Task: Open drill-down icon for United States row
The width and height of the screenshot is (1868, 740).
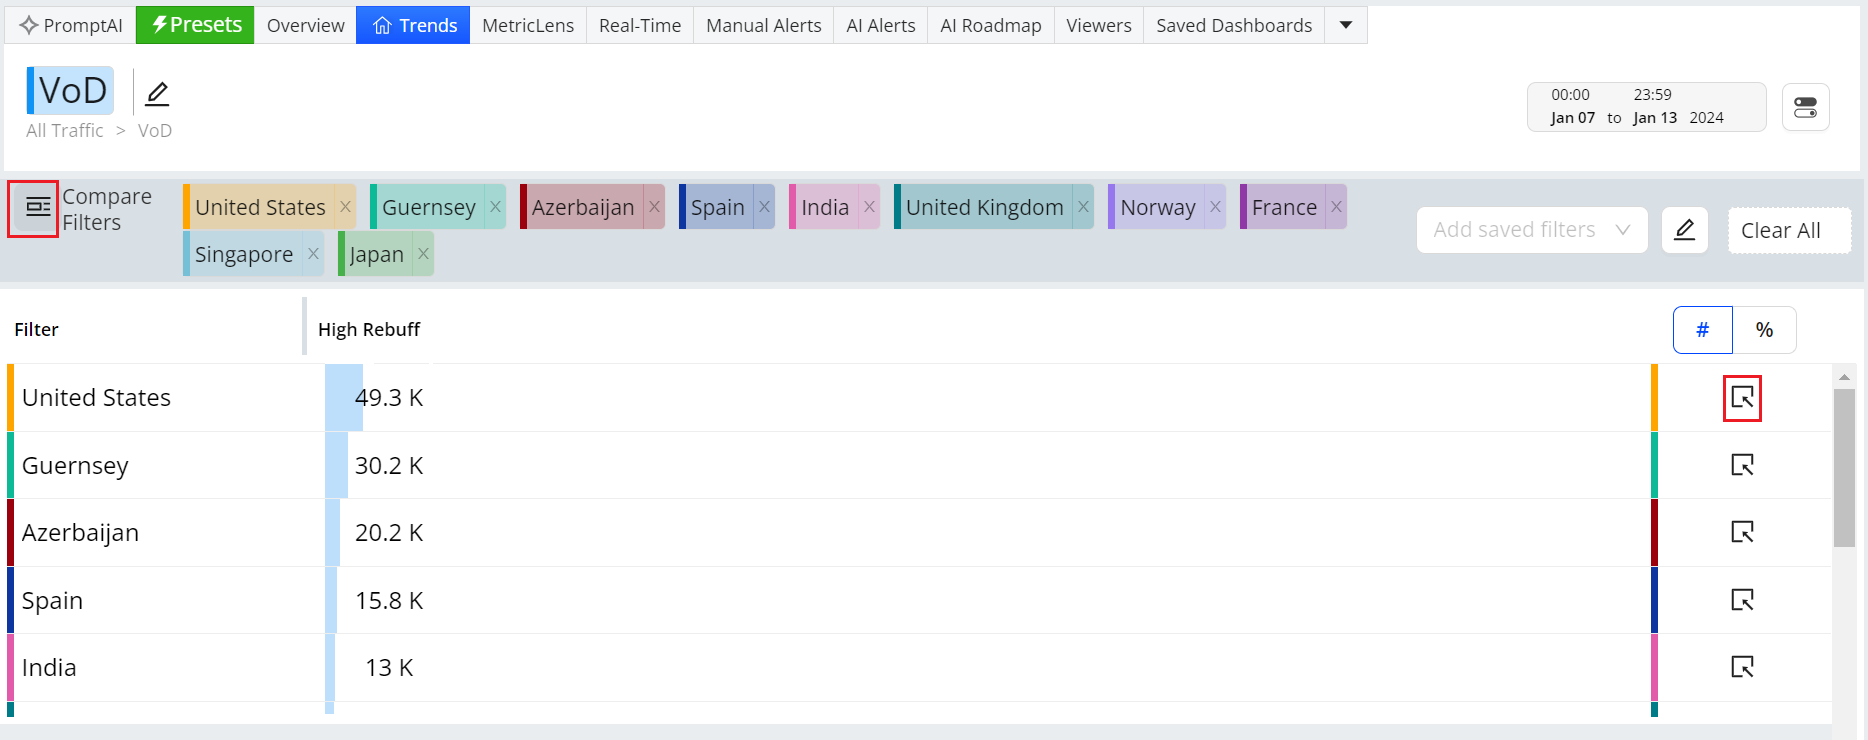Action: coord(1741,398)
